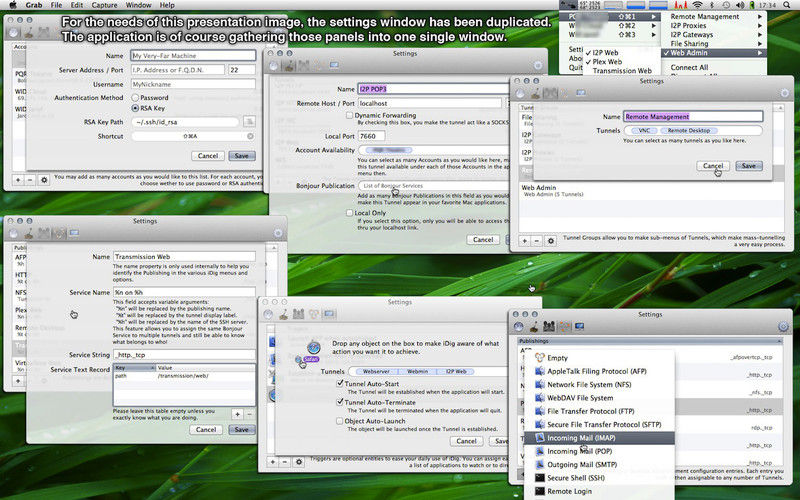800x500 pixels.
Task: Click the Wi-Fi icon in the menu bar
Action: point(697,5)
